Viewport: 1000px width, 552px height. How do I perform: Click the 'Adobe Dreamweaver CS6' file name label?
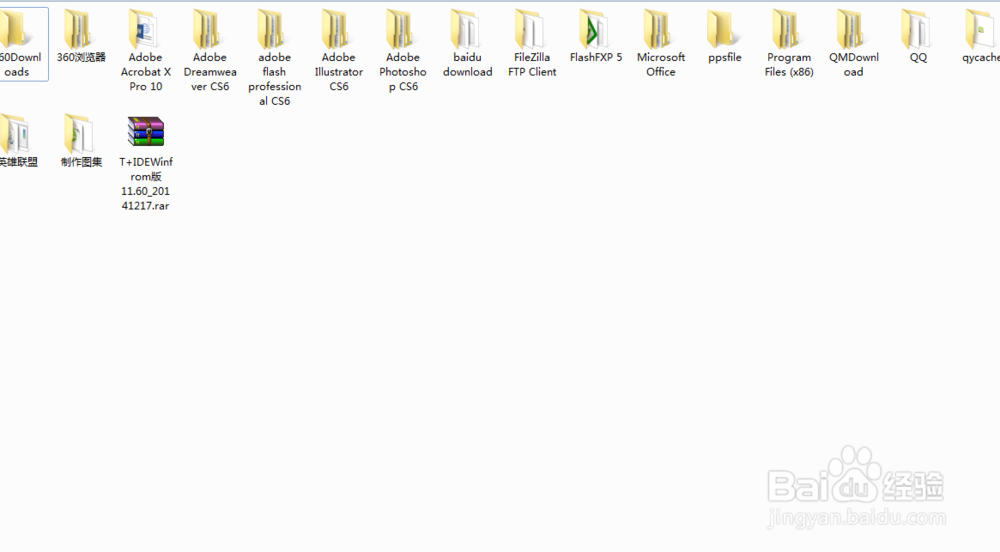[x=210, y=71]
